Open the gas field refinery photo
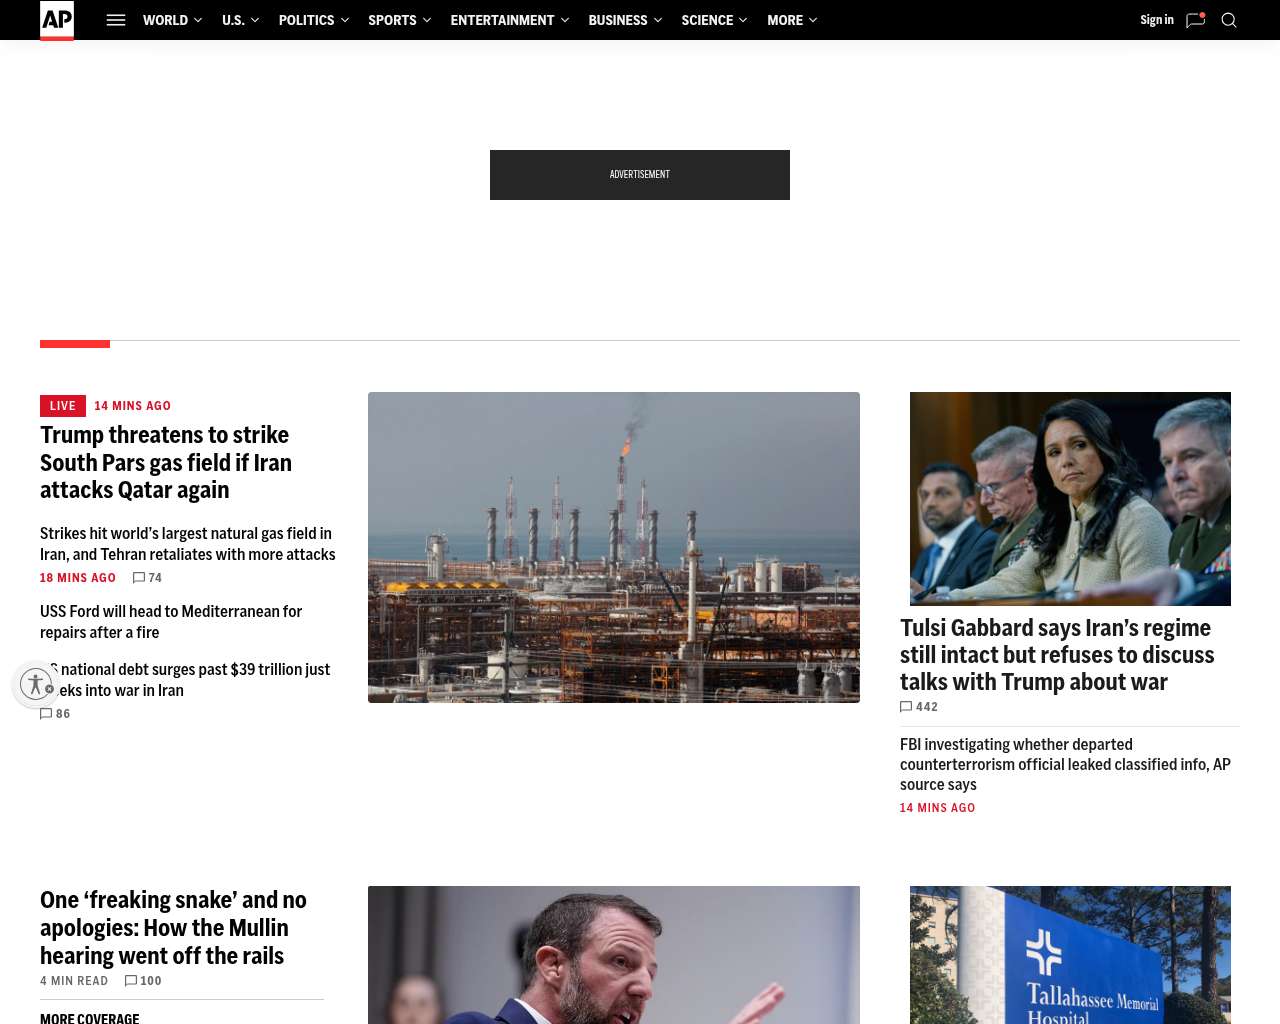This screenshot has width=1280, height=1024. point(614,547)
